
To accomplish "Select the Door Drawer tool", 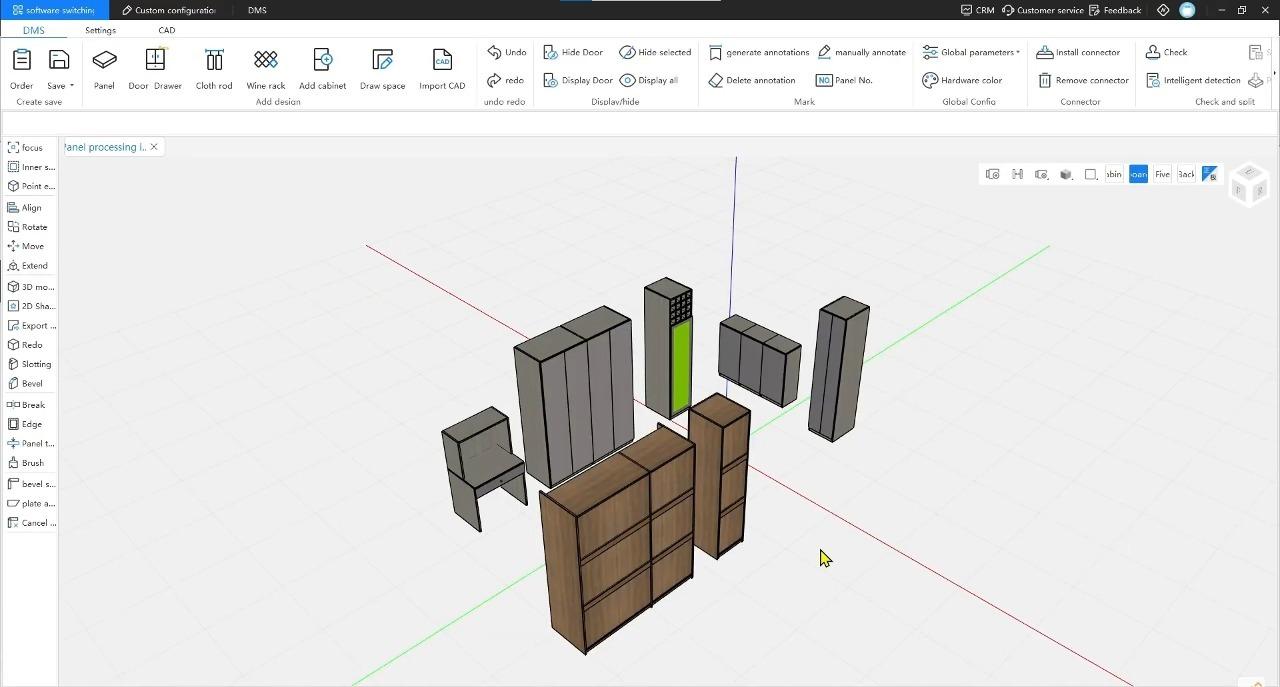I will [x=155, y=68].
